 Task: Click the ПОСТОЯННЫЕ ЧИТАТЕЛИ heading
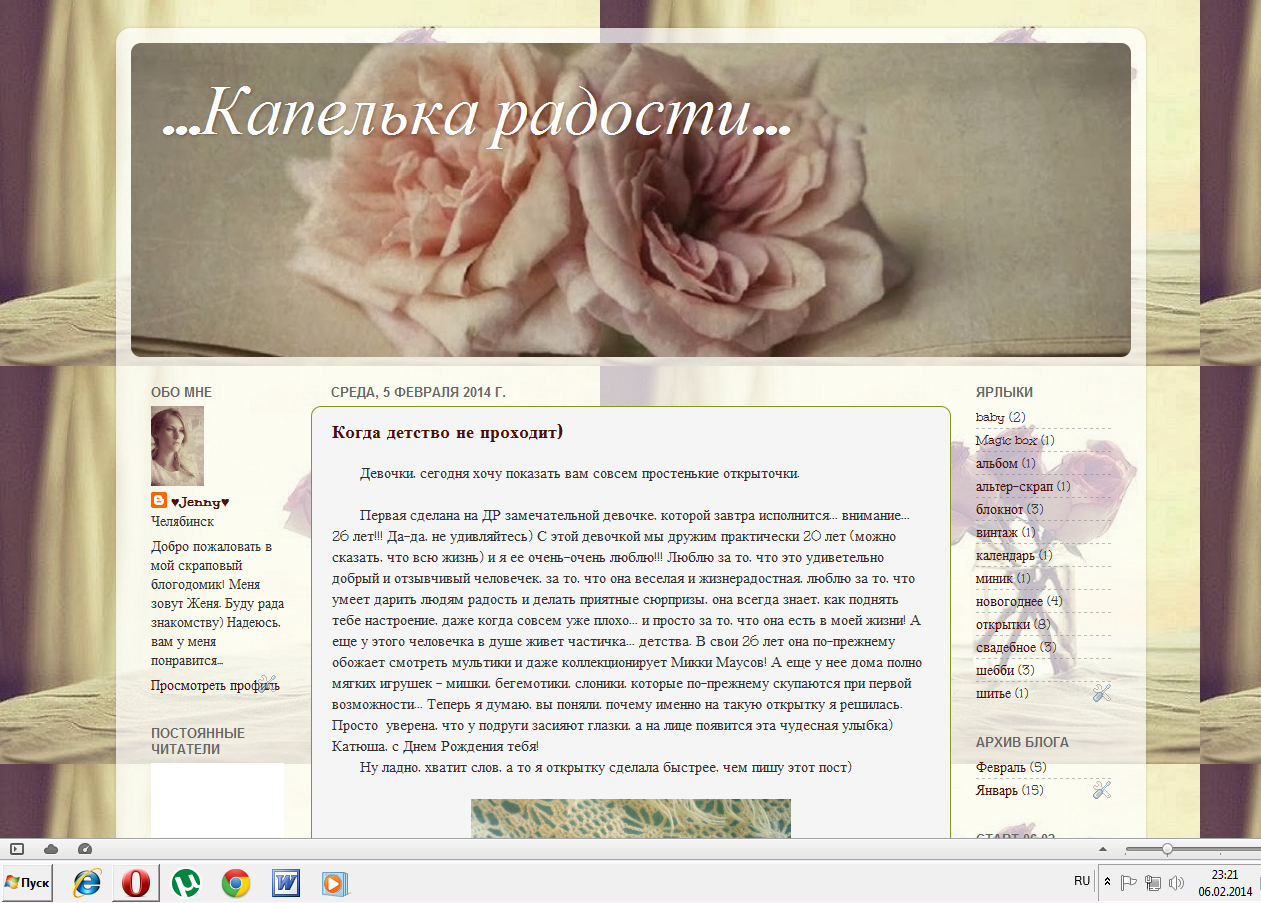tap(198, 741)
